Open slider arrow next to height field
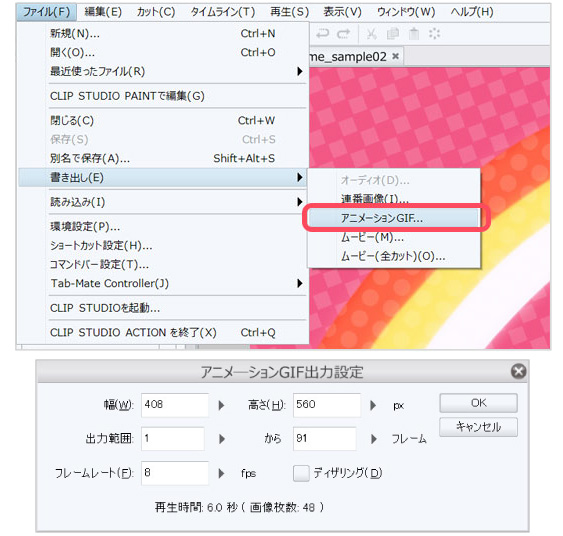 click(373, 405)
